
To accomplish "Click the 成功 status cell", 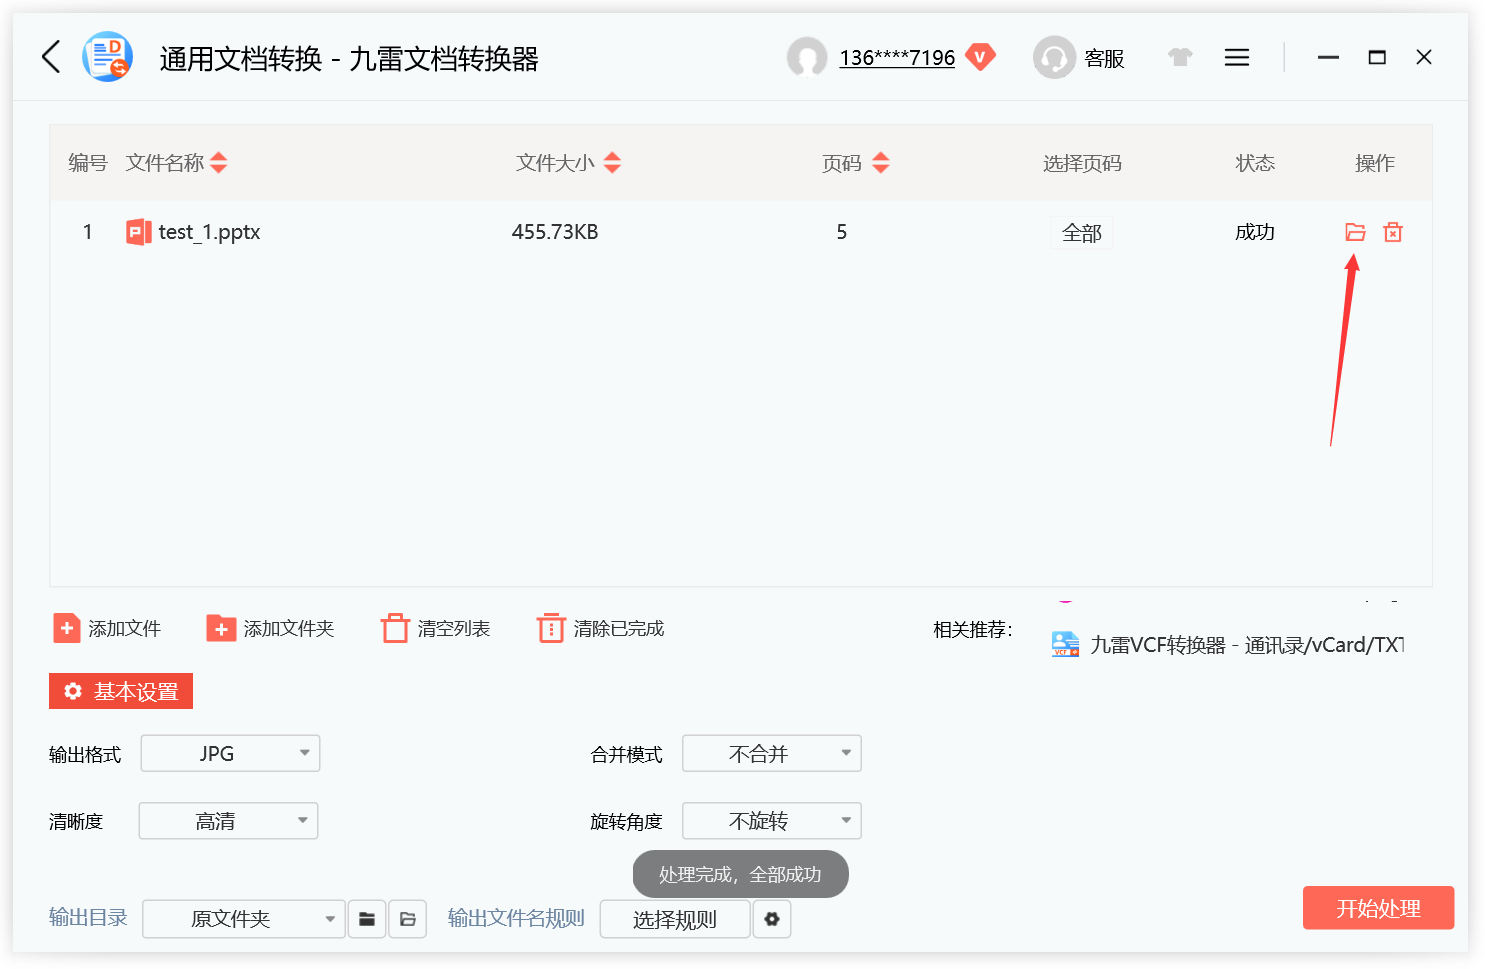I will [1255, 232].
